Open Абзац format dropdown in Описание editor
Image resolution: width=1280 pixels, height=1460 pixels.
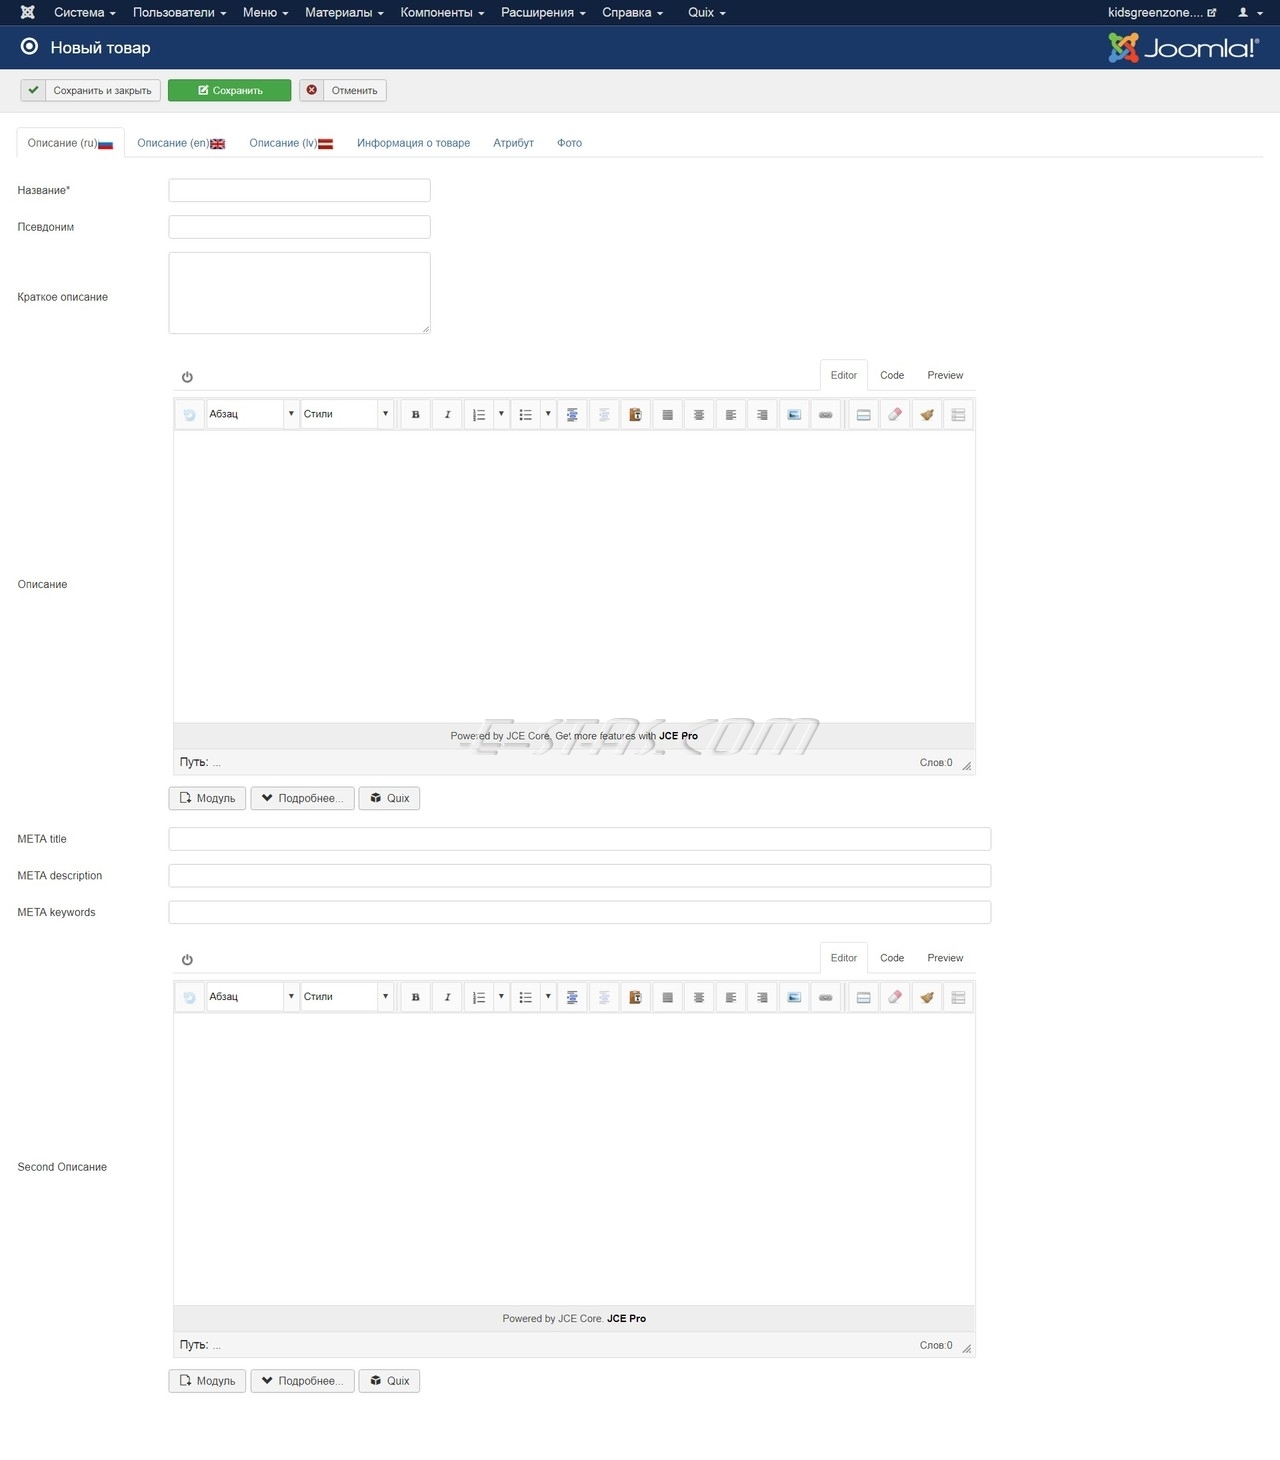[x=252, y=414]
